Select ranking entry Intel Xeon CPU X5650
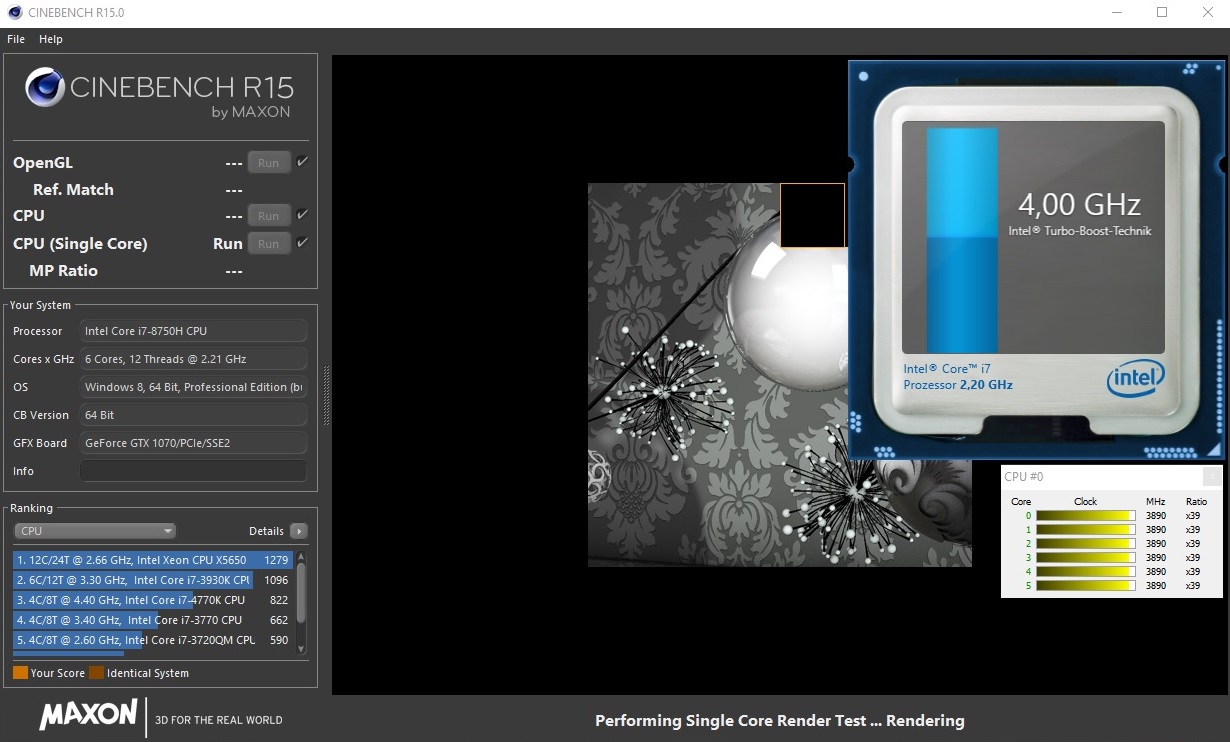This screenshot has width=1230, height=742. 152,560
